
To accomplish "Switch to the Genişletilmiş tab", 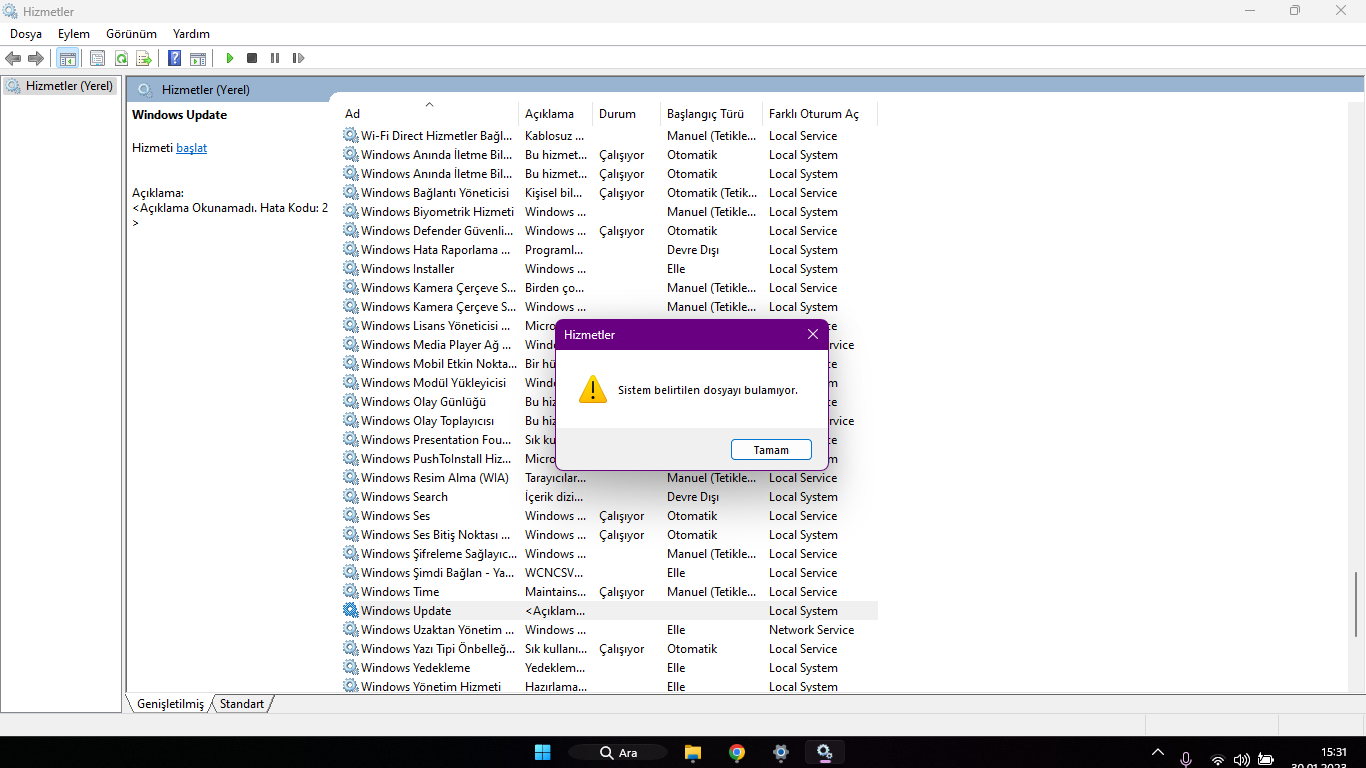I will [170, 704].
